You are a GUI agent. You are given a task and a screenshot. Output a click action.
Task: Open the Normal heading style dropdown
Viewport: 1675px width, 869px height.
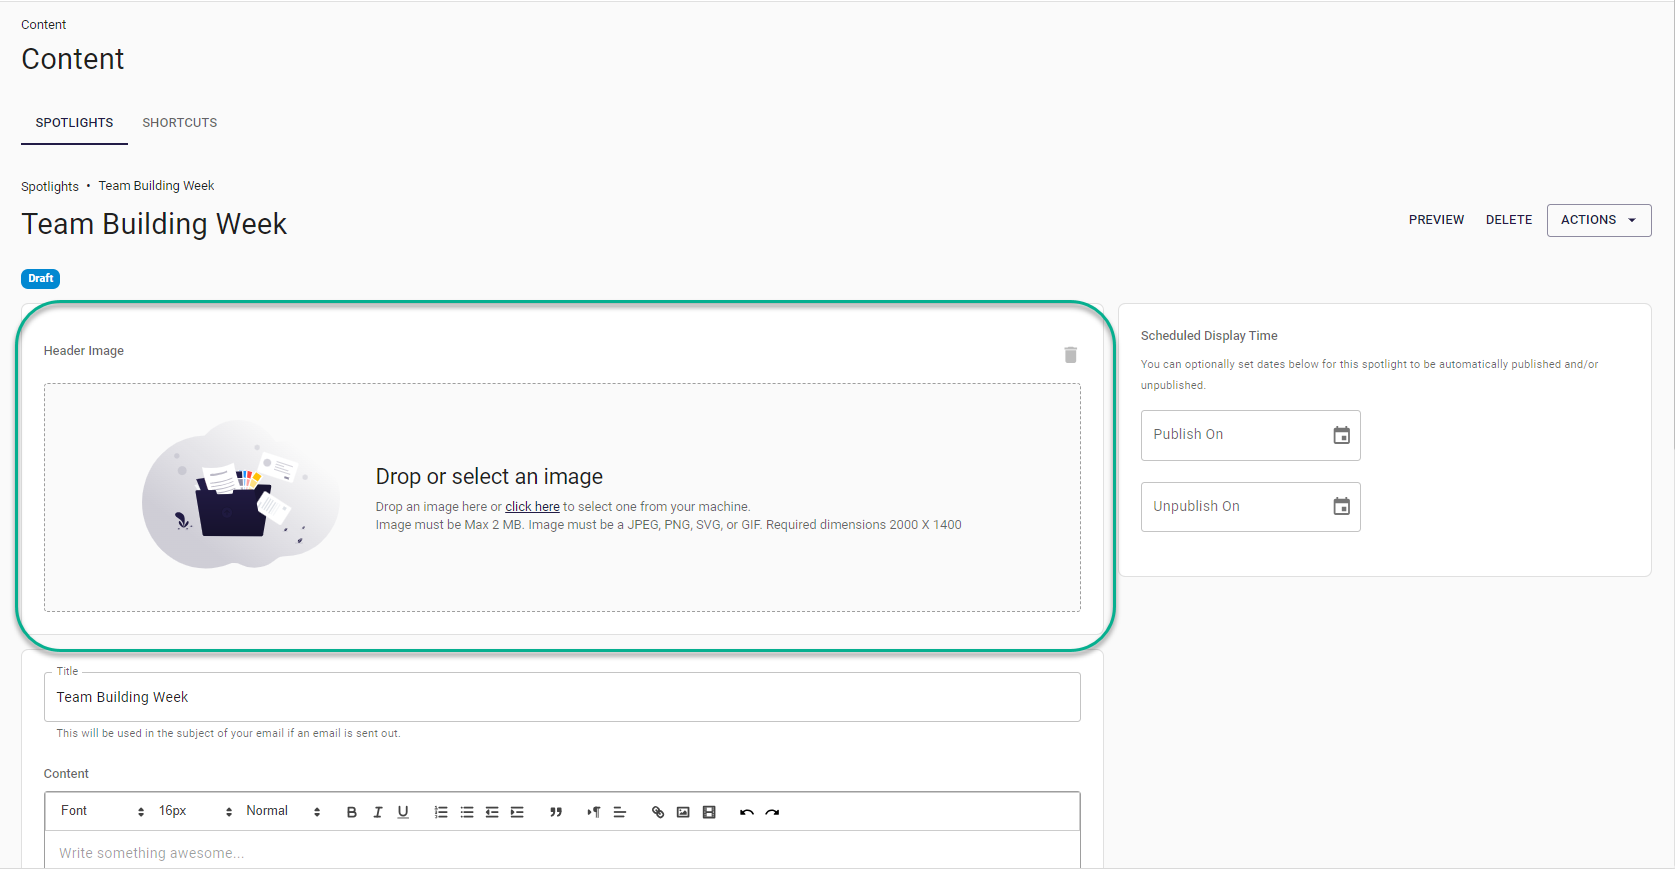coord(283,811)
